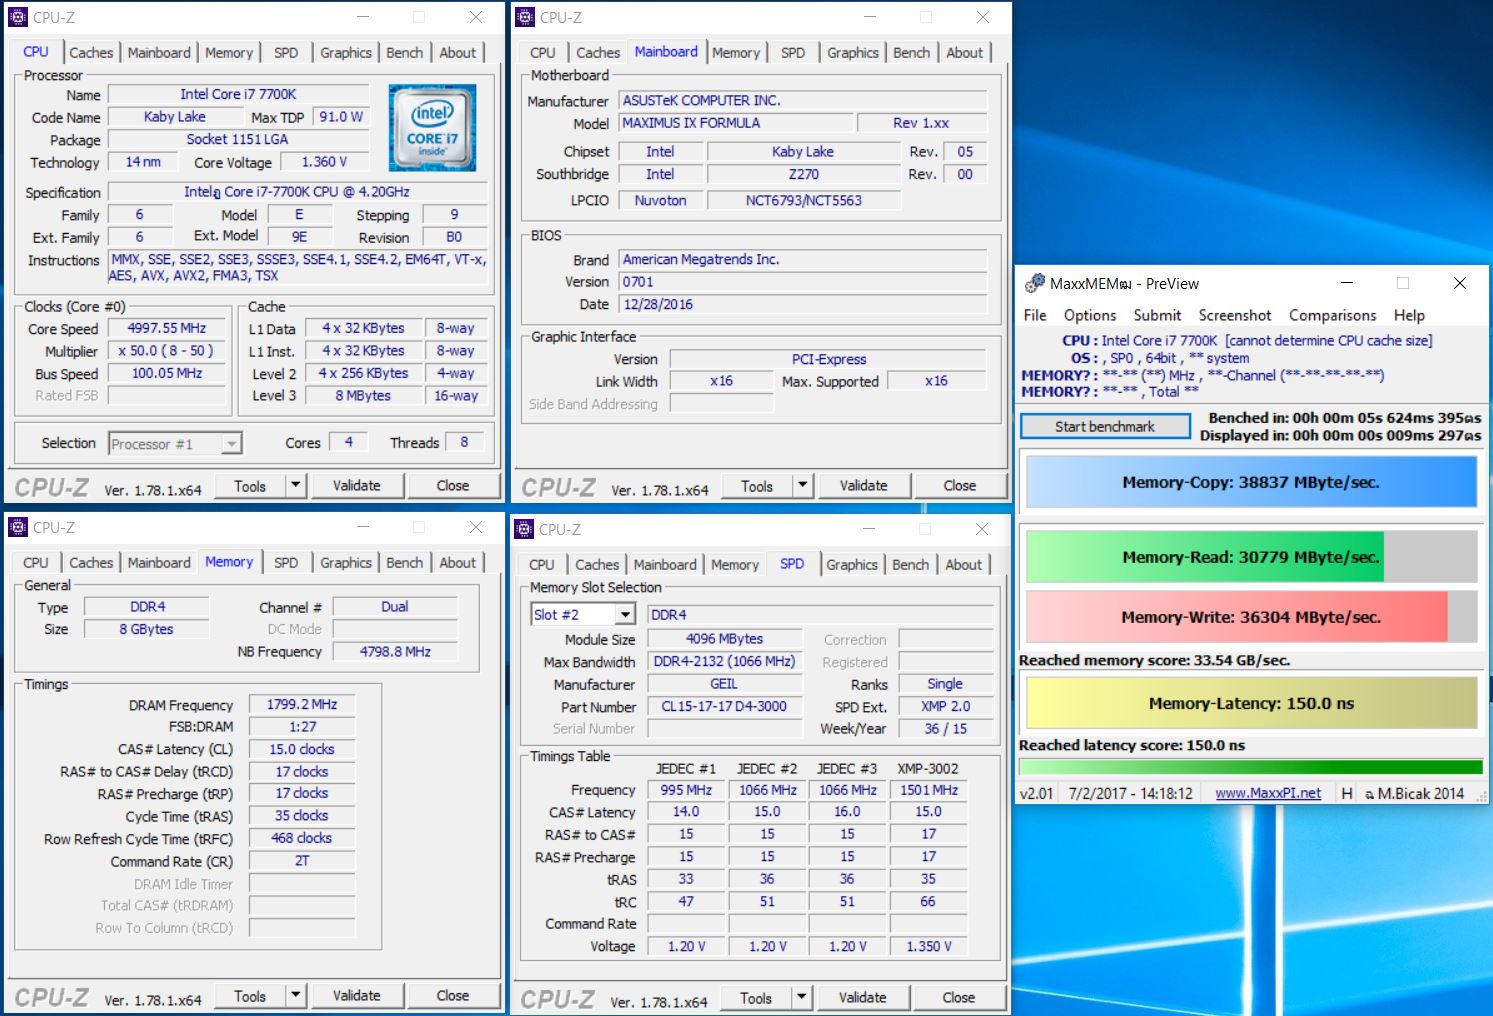This screenshot has height=1016, width=1493.
Task: Select Memory tab in SPD window
Action: pos(735,564)
